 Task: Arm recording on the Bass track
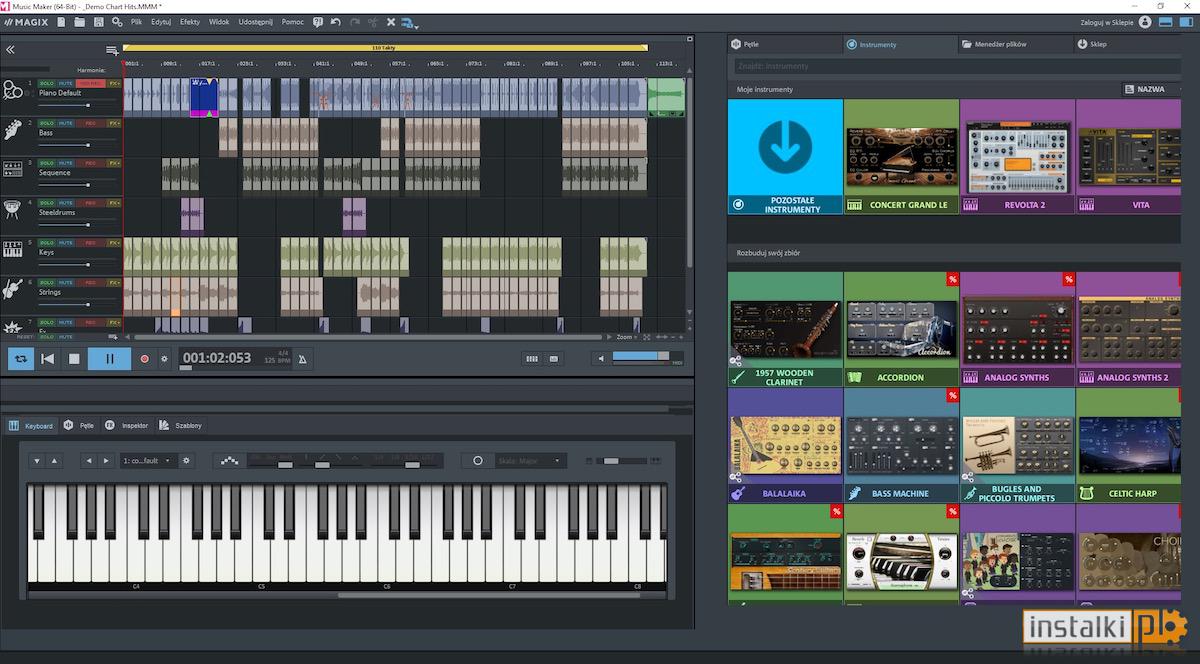coord(91,123)
